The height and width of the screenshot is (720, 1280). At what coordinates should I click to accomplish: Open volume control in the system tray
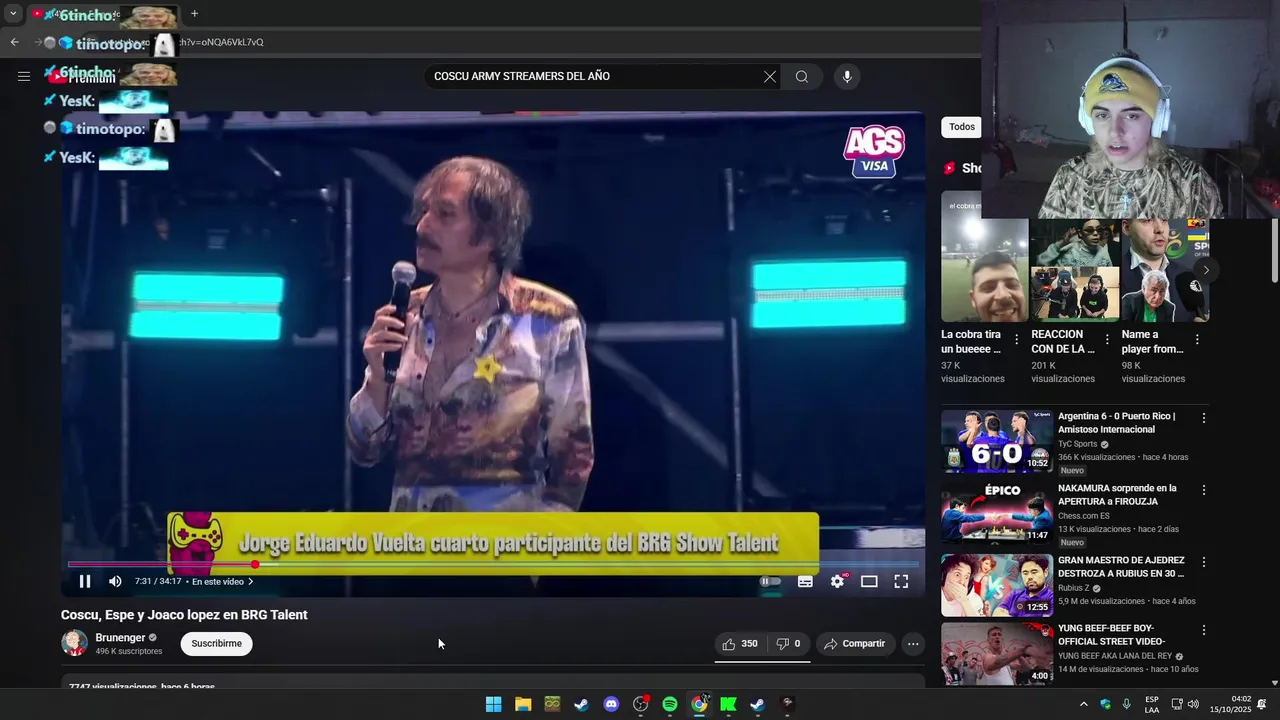(1193, 704)
